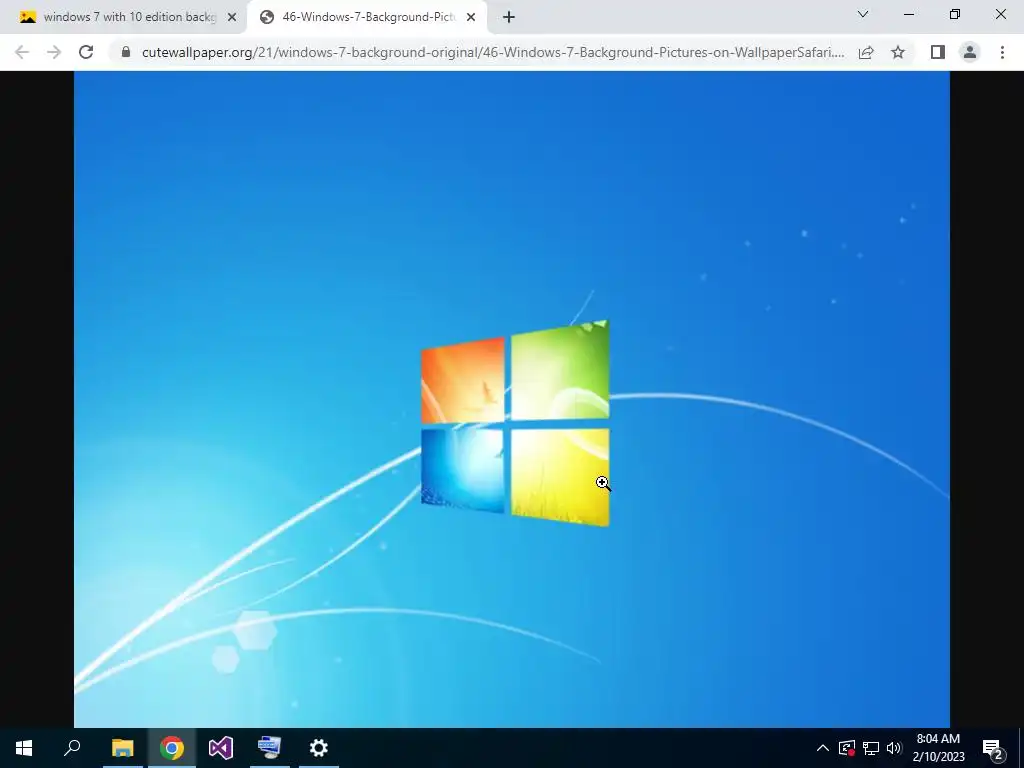Open taskbar search magnifier

72,748
